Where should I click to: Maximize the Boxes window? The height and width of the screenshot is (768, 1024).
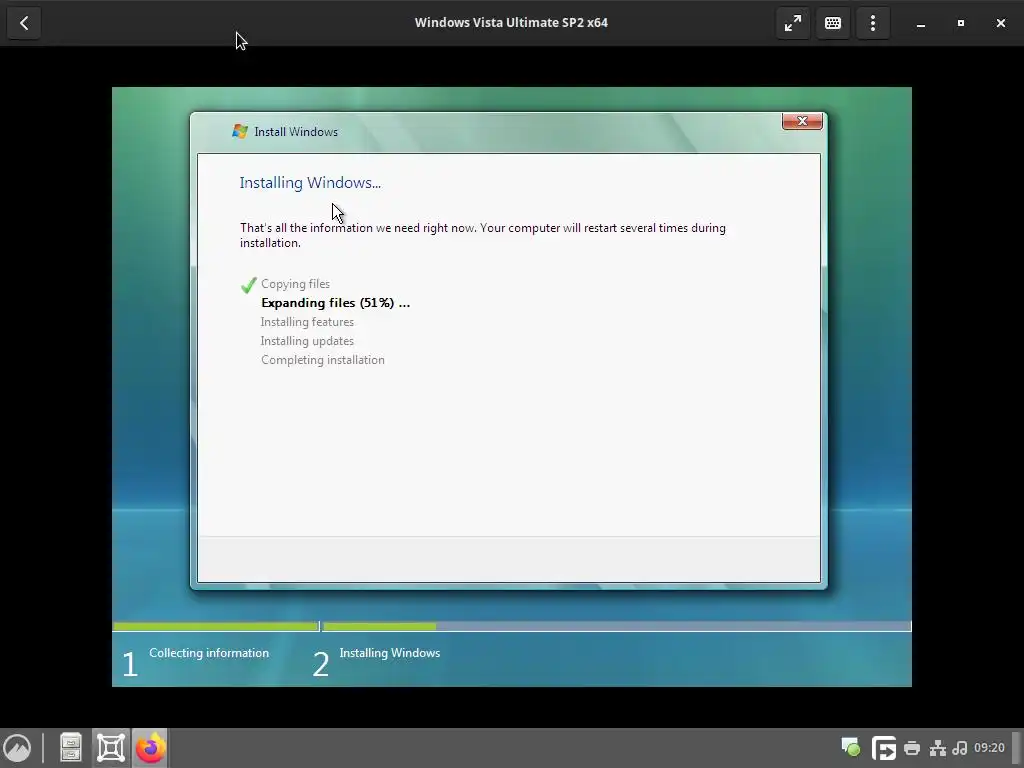(961, 23)
